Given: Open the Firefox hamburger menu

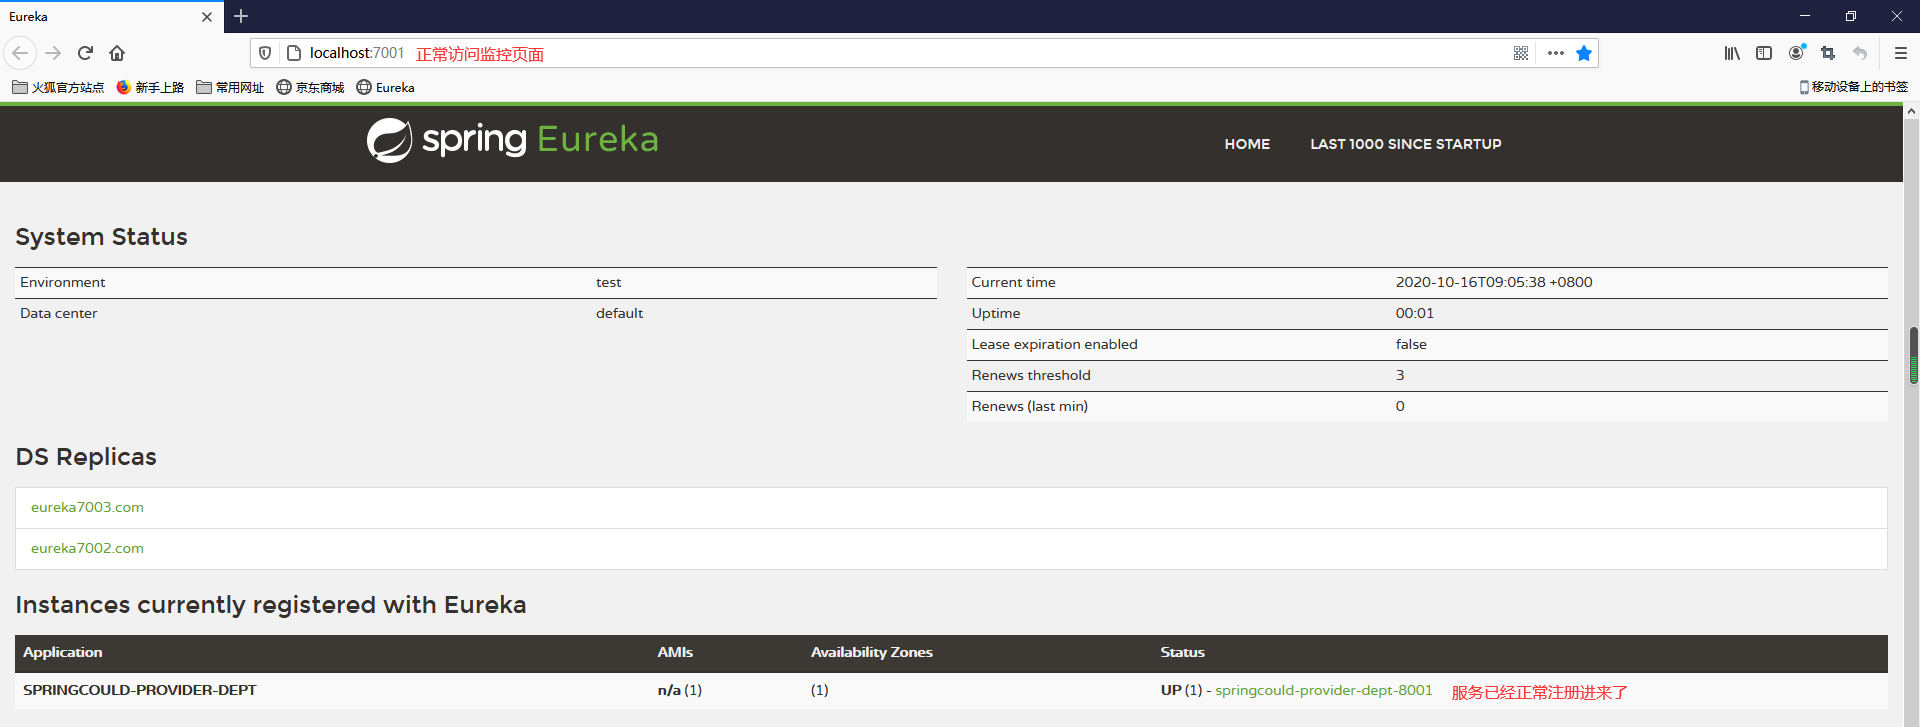Looking at the screenshot, I should [x=1901, y=53].
